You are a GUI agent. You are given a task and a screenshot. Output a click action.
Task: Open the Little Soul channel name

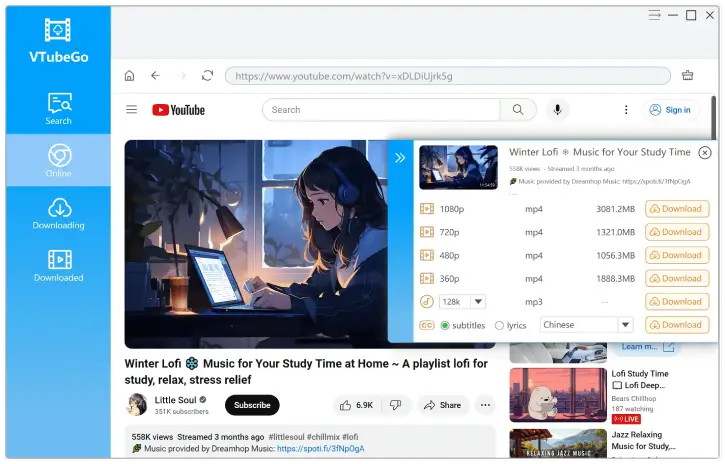click(x=176, y=400)
